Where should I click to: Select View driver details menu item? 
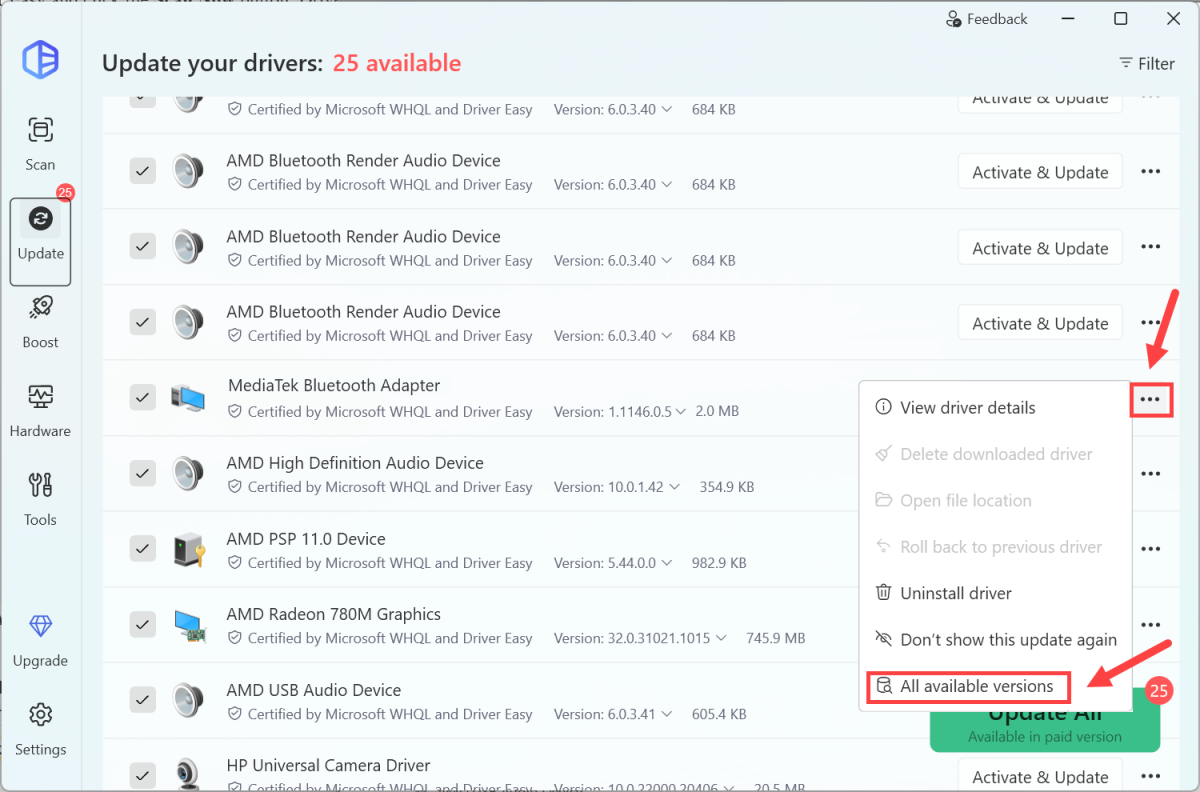tap(995, 408)
